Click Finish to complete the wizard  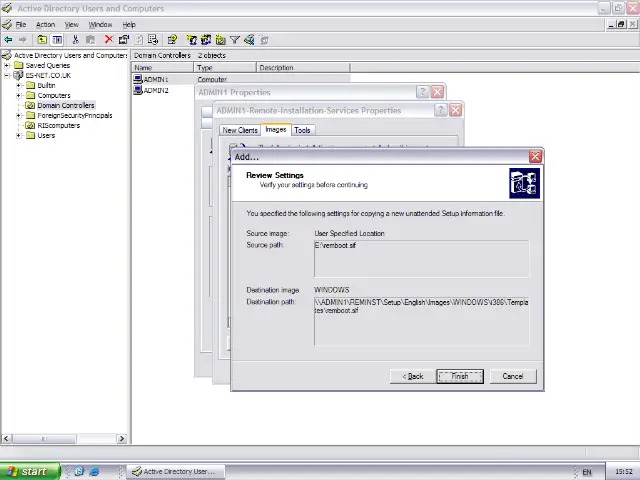(460, 376)
